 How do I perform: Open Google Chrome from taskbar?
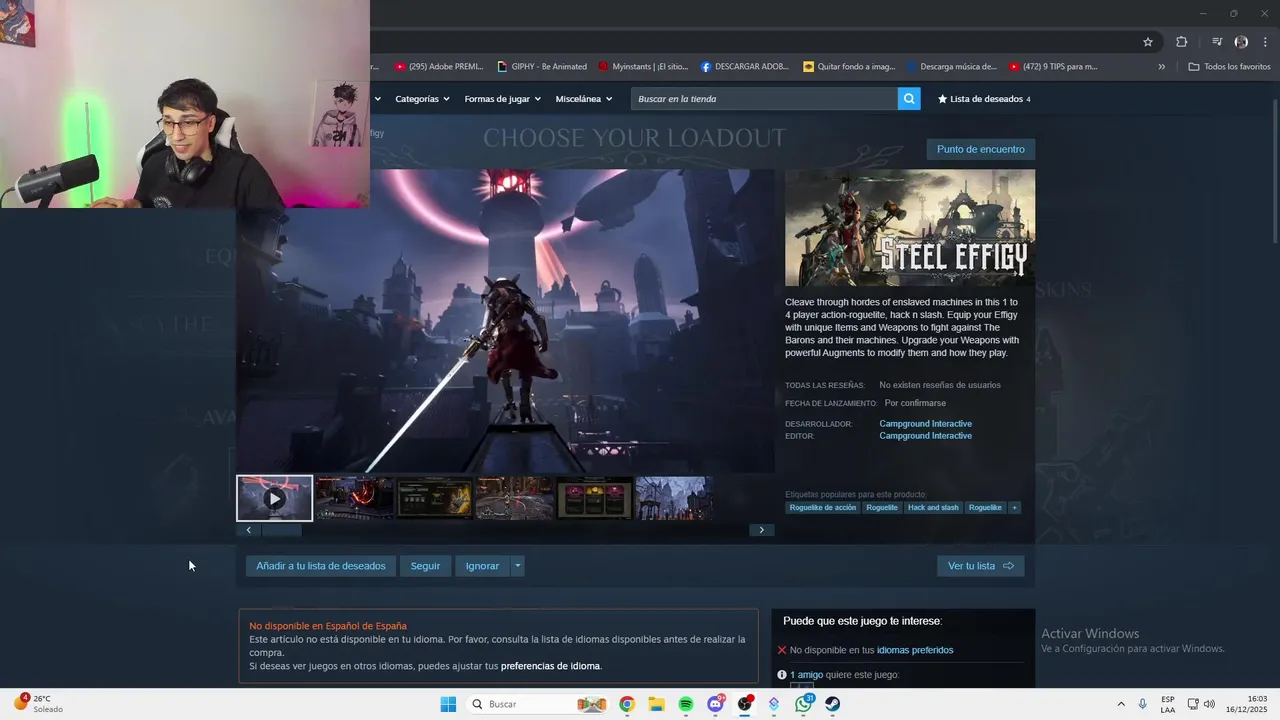coord(627,704)
